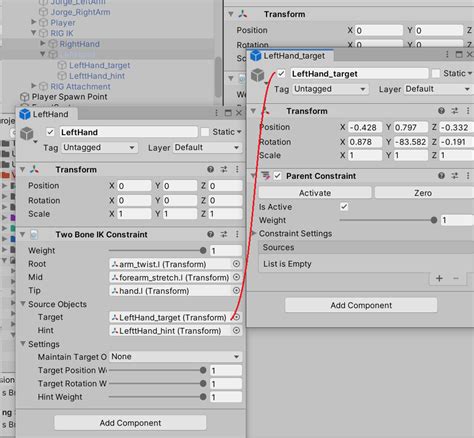Click the plus icon under Sources list
The image size is (474, 438).
coord(439,278)
